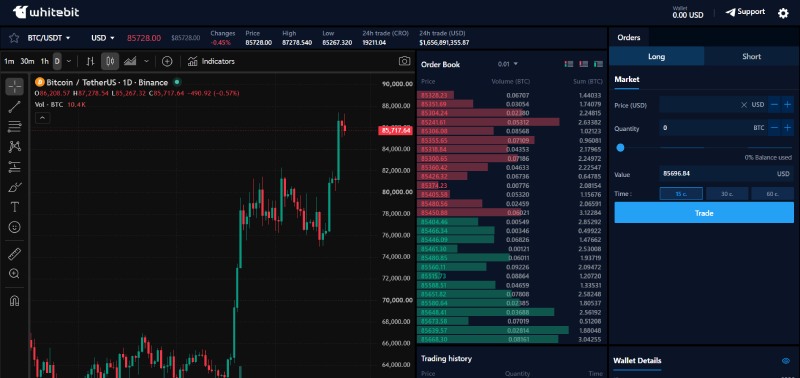Open Support via the paper plane icon
800x378 pixels.
(x=731, y=12)
